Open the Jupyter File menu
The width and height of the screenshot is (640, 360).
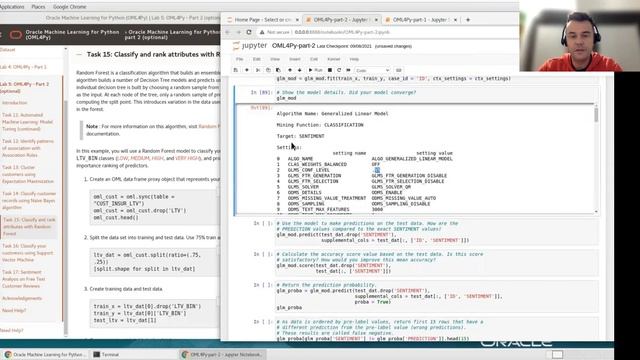(x=240, y=59)
